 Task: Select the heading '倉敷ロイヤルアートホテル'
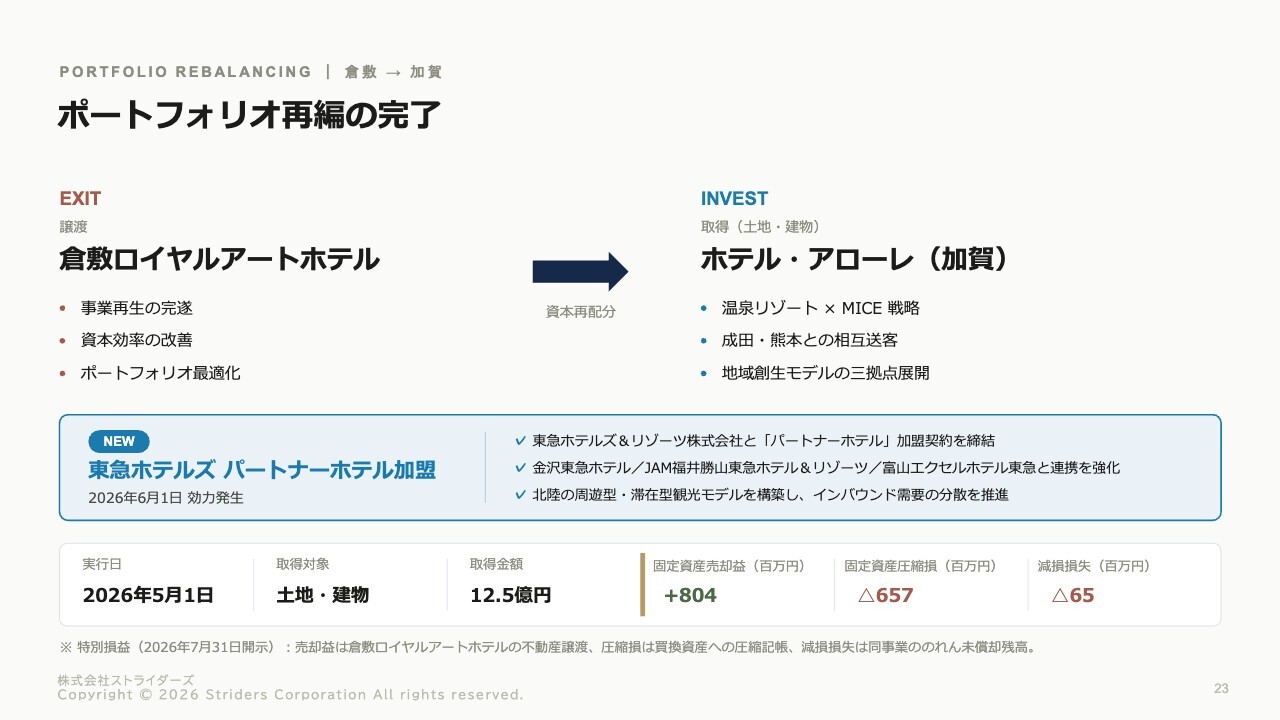(x=219, y=260)
